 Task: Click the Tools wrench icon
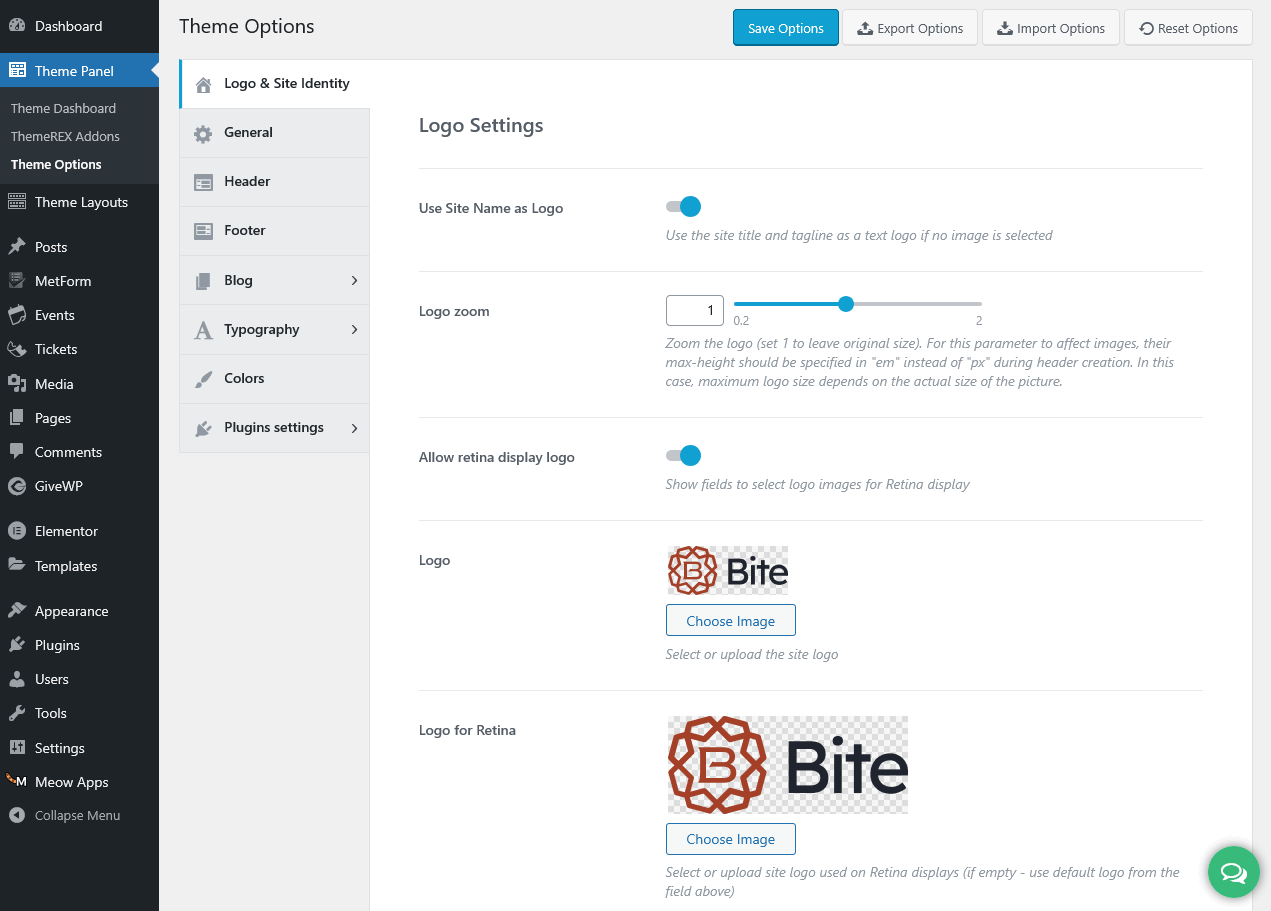(17, 713)
